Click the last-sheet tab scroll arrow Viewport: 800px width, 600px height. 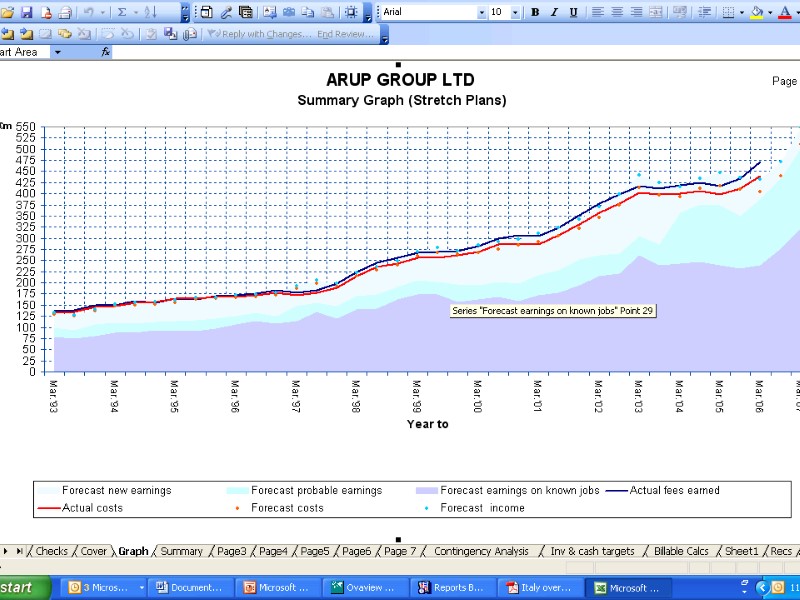point(20,551)
